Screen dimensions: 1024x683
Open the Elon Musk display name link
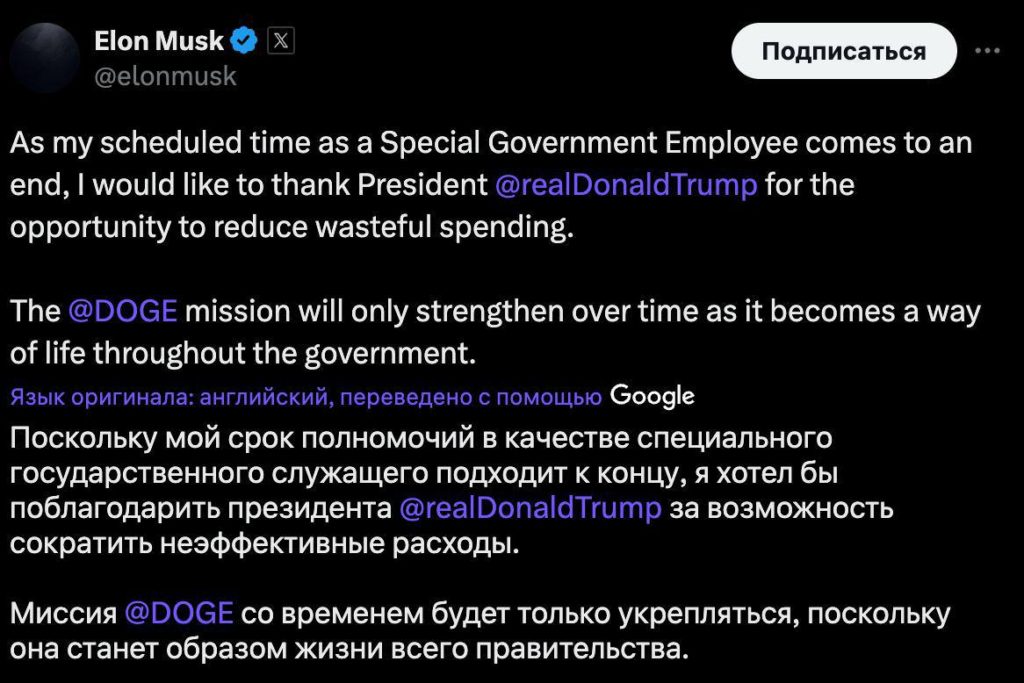[160, 41]
